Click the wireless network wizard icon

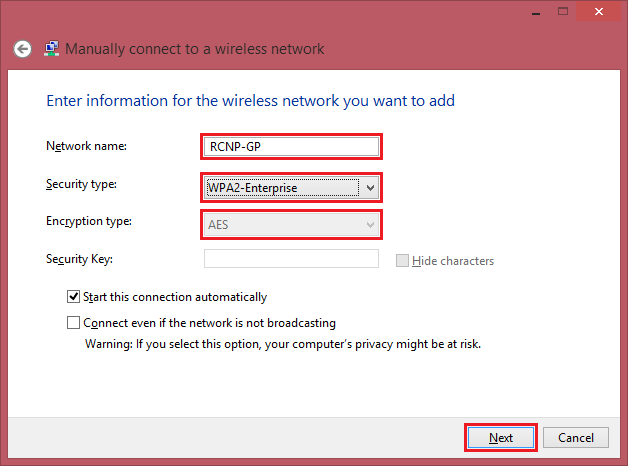click(52, 49)
